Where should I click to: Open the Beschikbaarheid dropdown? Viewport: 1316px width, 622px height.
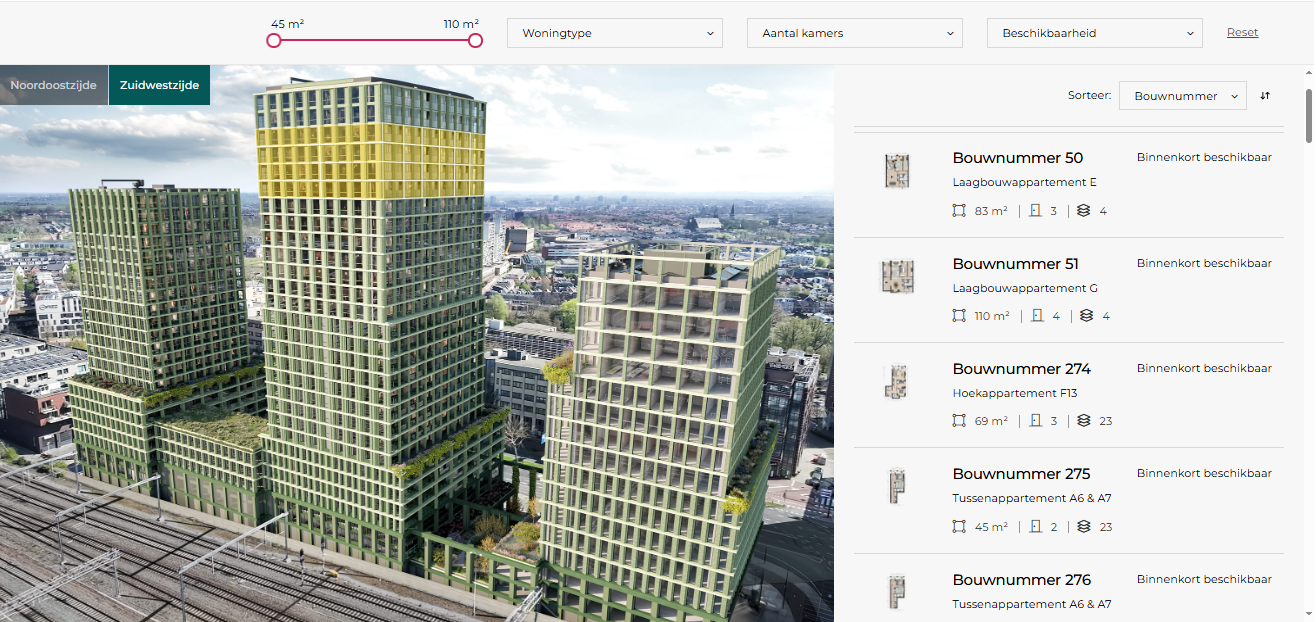click(1095, 33)
